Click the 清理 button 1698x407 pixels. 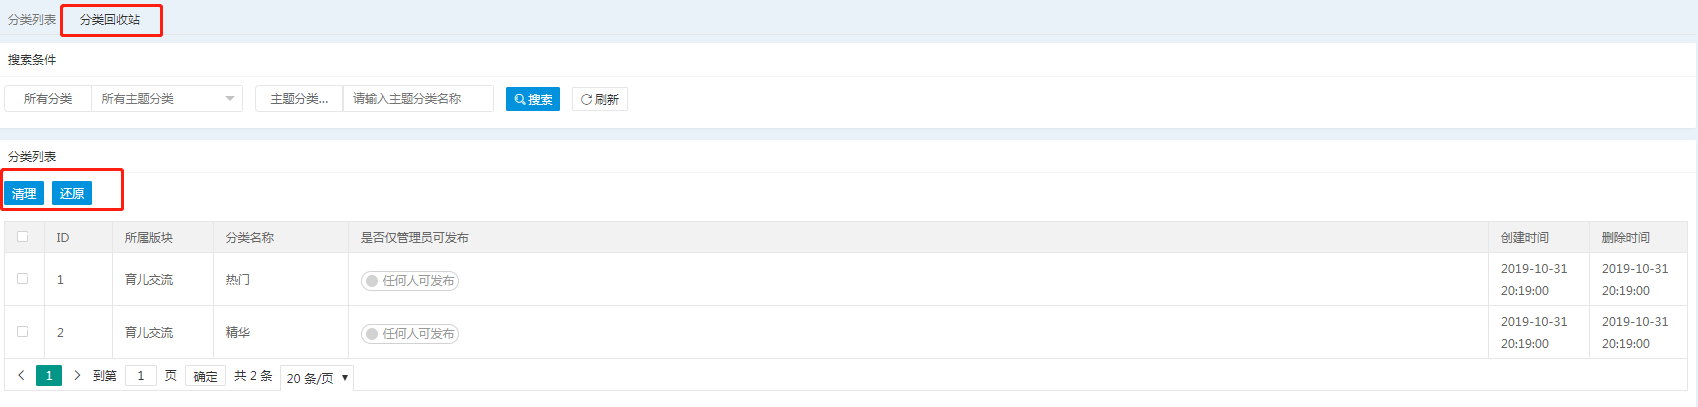tap(24, 193)
